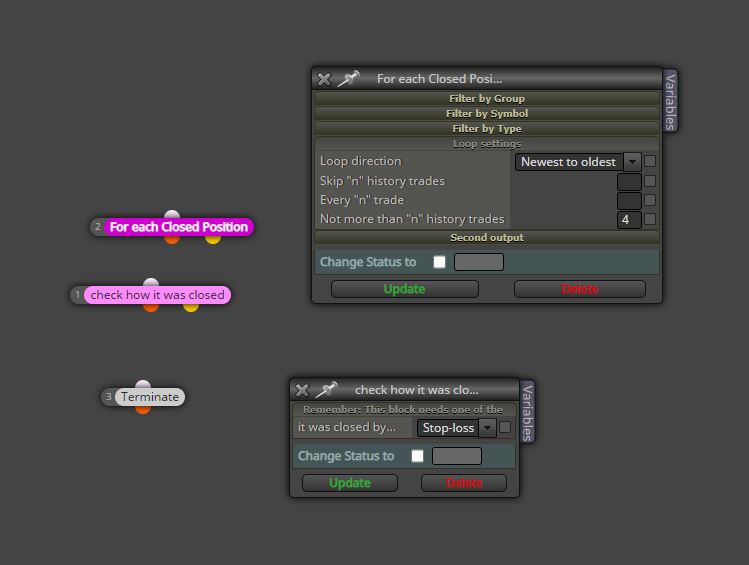Click the Not more than n input showing 4
The image size is (749, 565).
pos(629,220)
